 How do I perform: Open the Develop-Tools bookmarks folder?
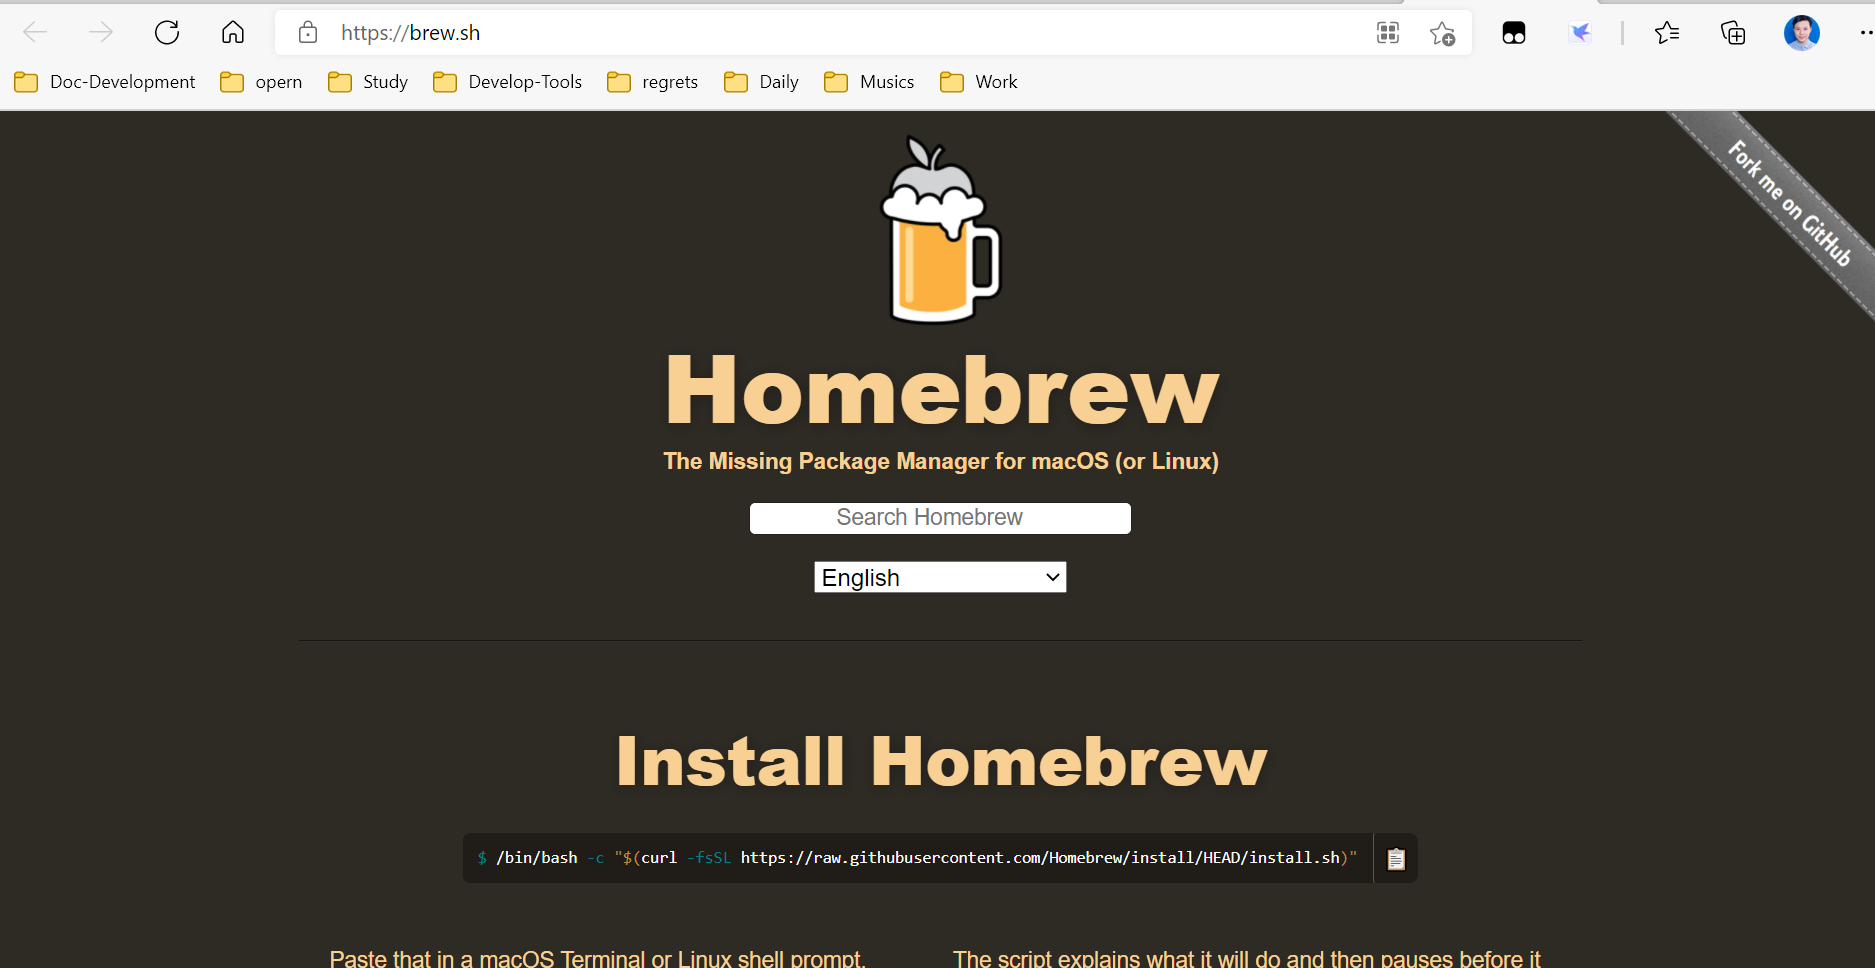pos(508,82)
